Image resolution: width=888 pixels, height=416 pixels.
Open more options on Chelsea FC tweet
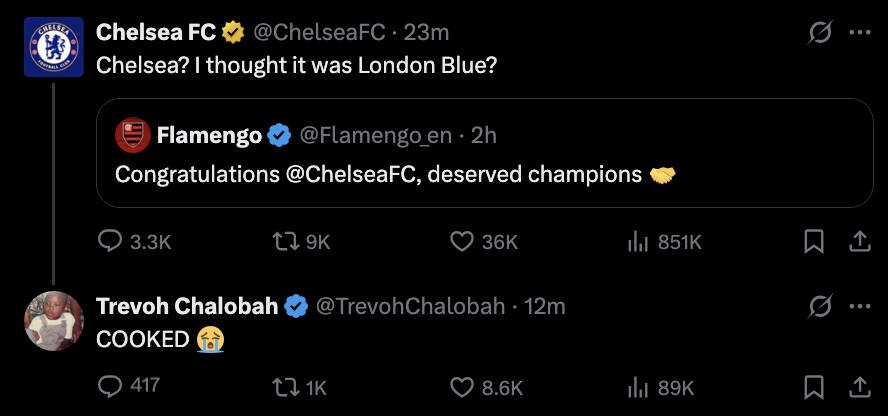pos(859,32)
